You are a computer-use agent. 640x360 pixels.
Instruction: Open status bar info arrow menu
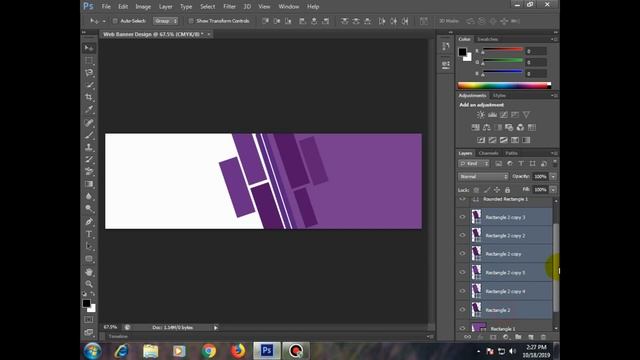(216, 327)
